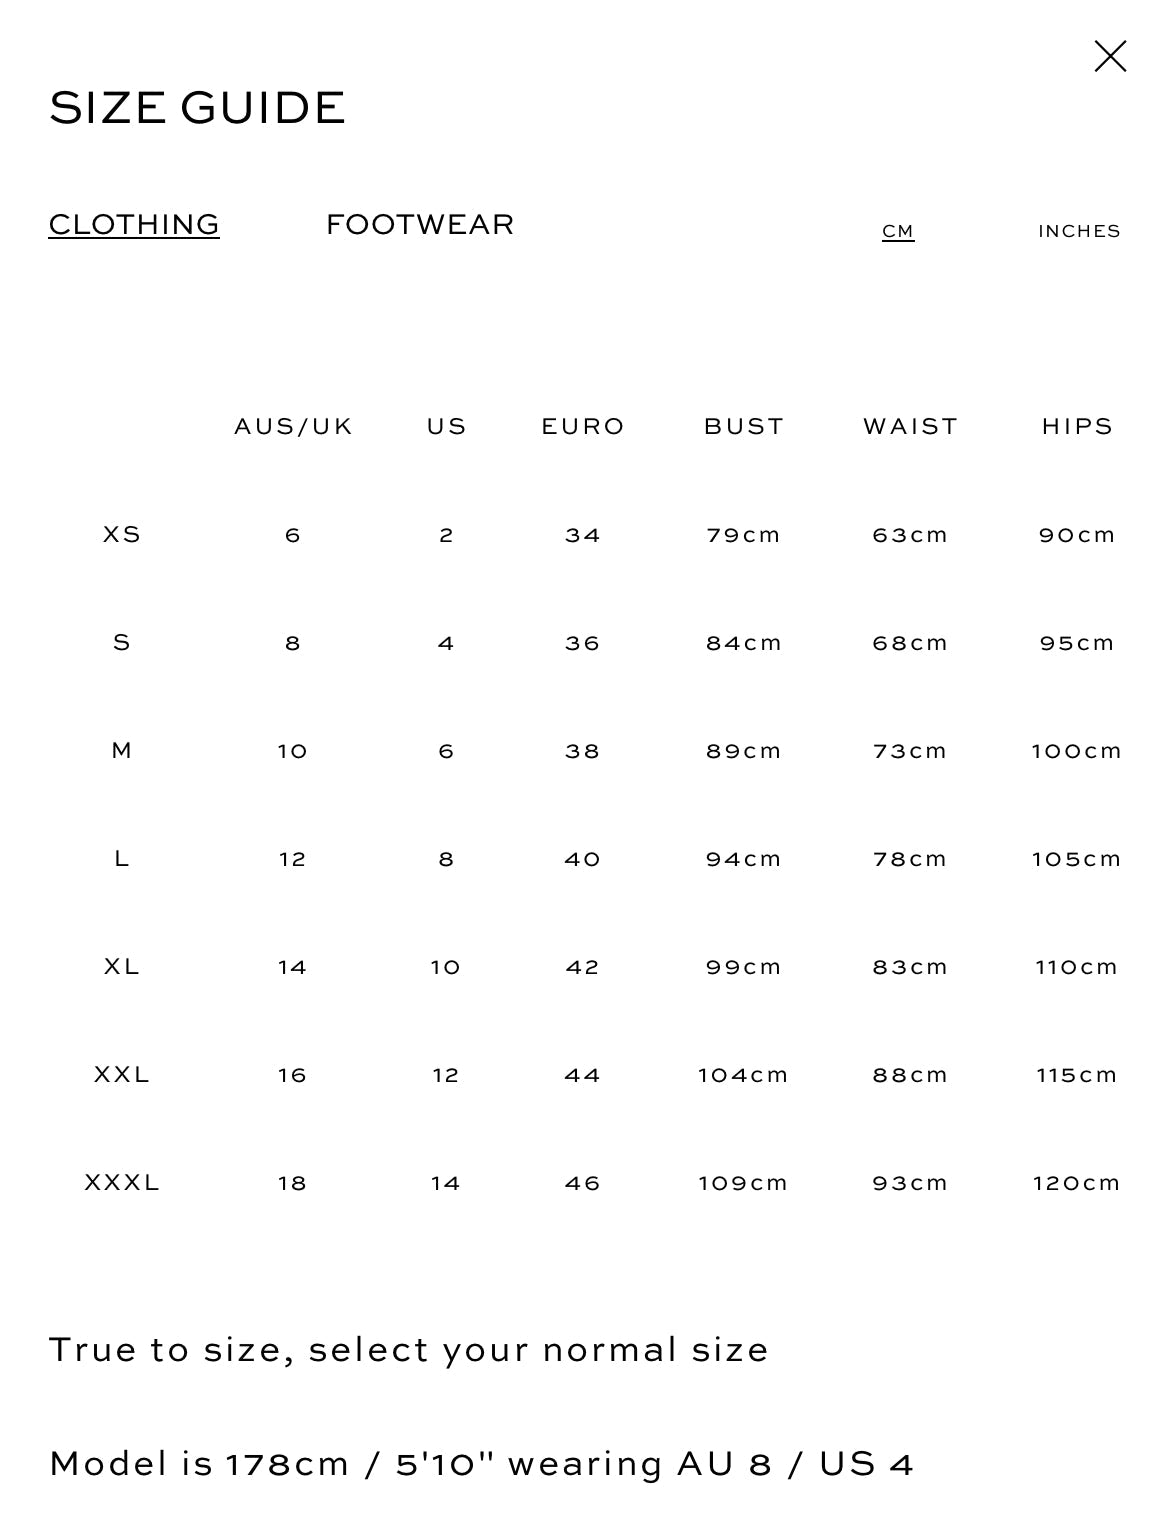
Task: Click the EURO 42 size cell
Action: pos(583,967)
